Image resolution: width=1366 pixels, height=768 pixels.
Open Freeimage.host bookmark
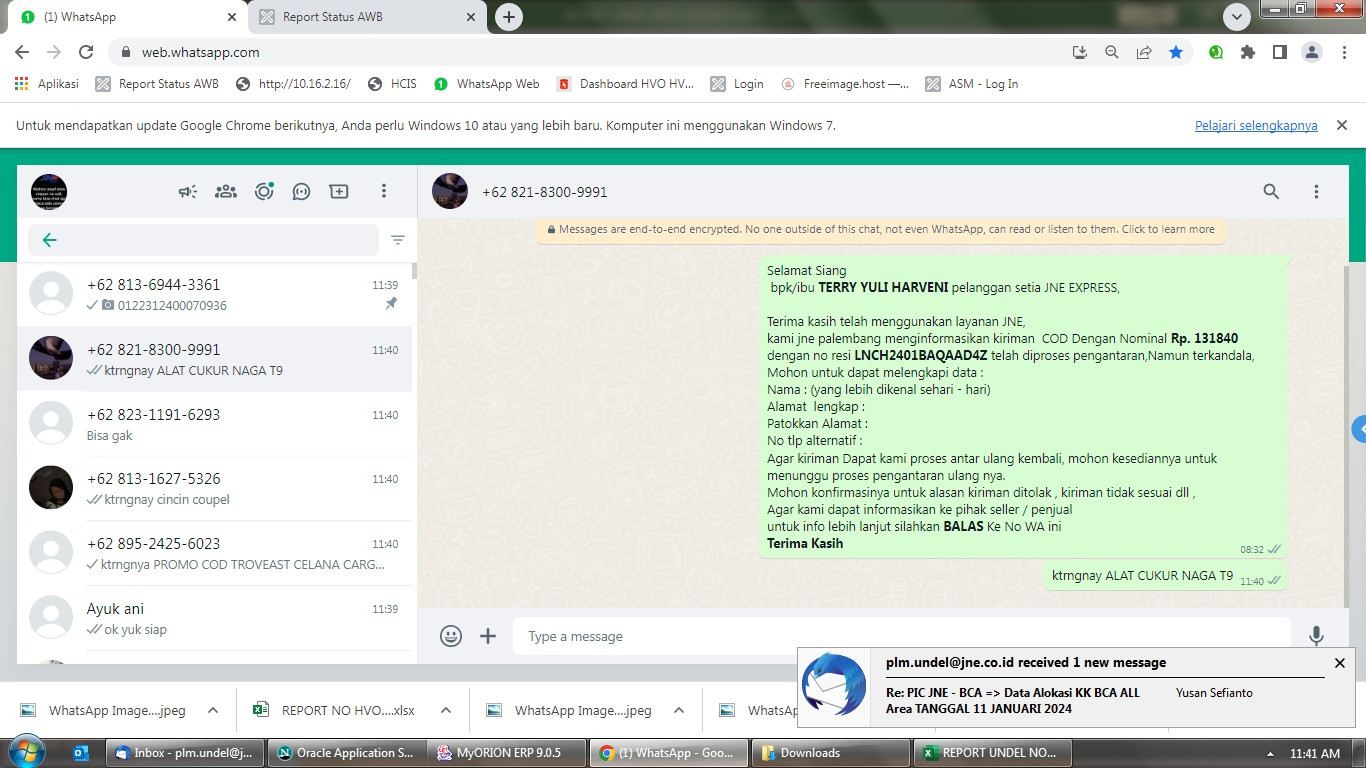(846, 84)
